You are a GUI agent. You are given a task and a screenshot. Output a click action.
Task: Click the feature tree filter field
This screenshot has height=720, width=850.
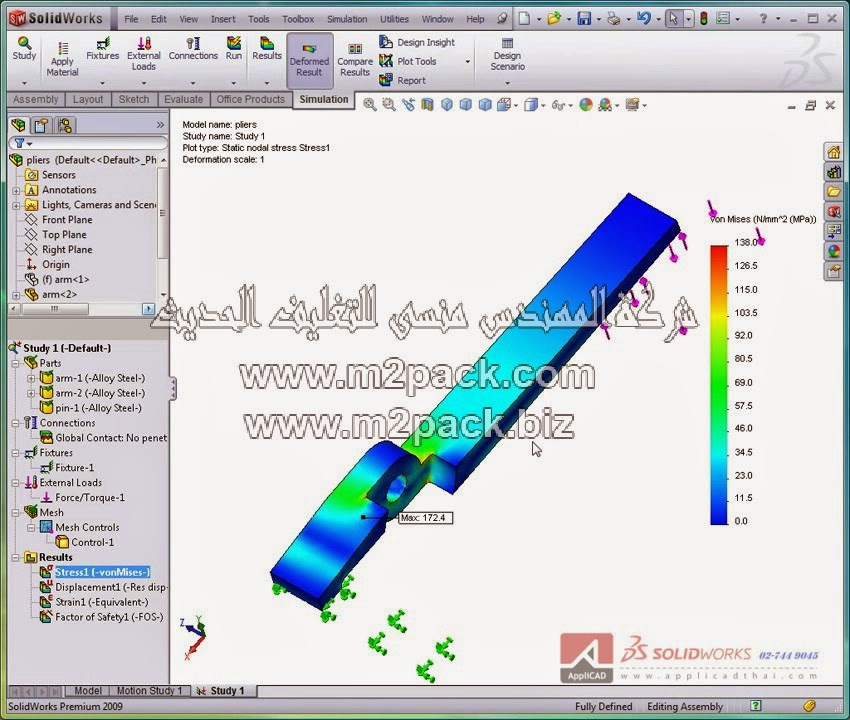point(89,143)
